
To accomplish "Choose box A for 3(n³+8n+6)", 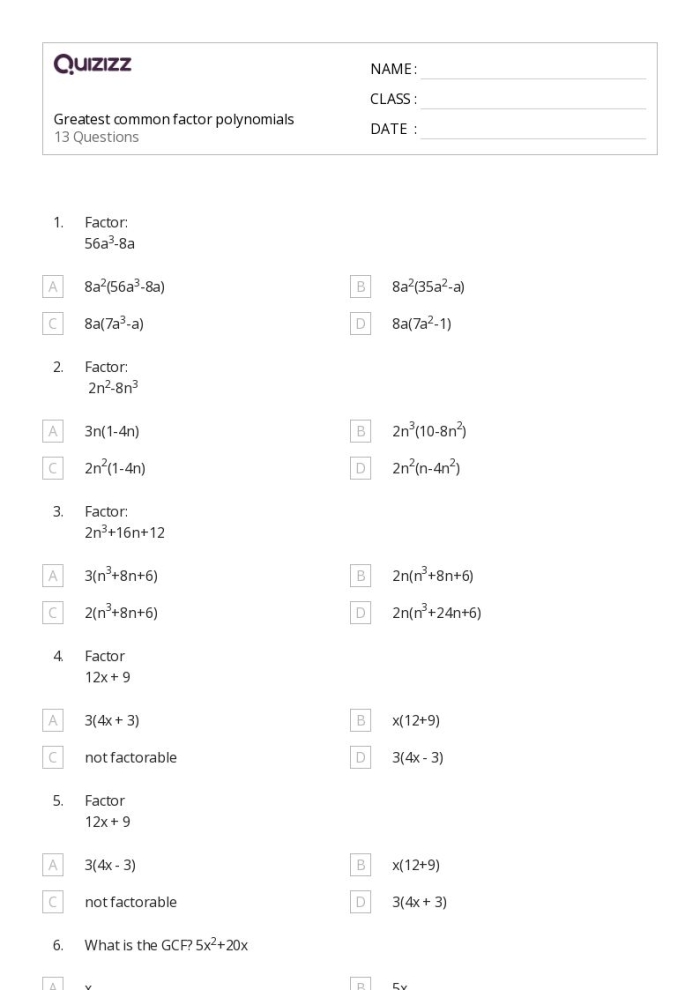I will click(53, 576).
